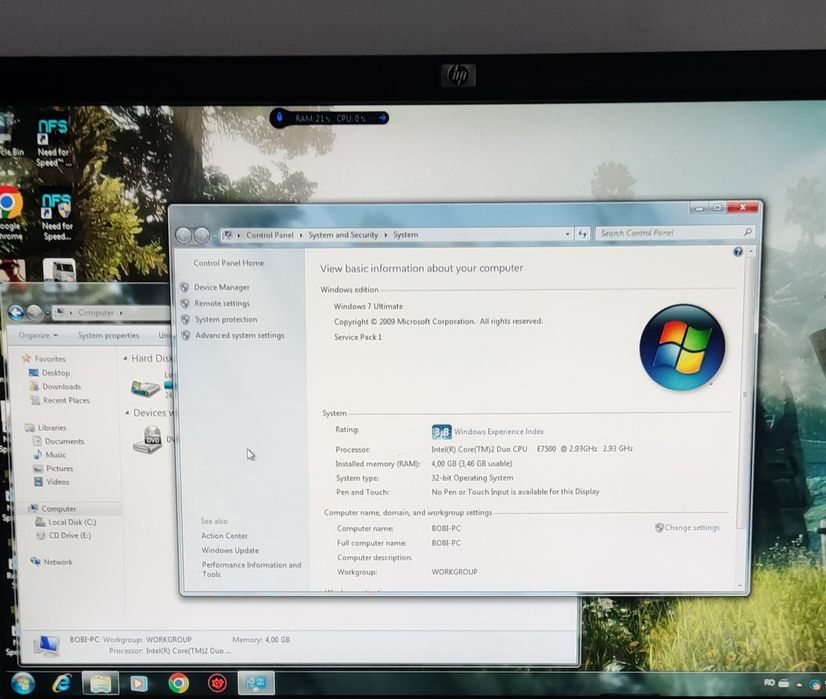Click shield icon beside Advanced system settings

point(186,336)
